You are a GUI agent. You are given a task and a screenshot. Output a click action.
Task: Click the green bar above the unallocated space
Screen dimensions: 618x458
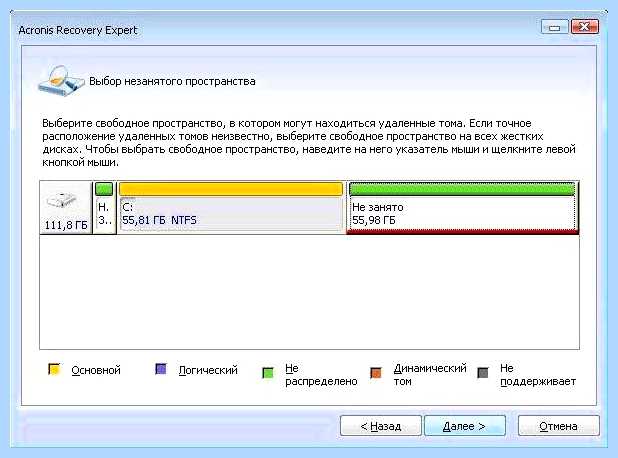(x=462, y=189)
